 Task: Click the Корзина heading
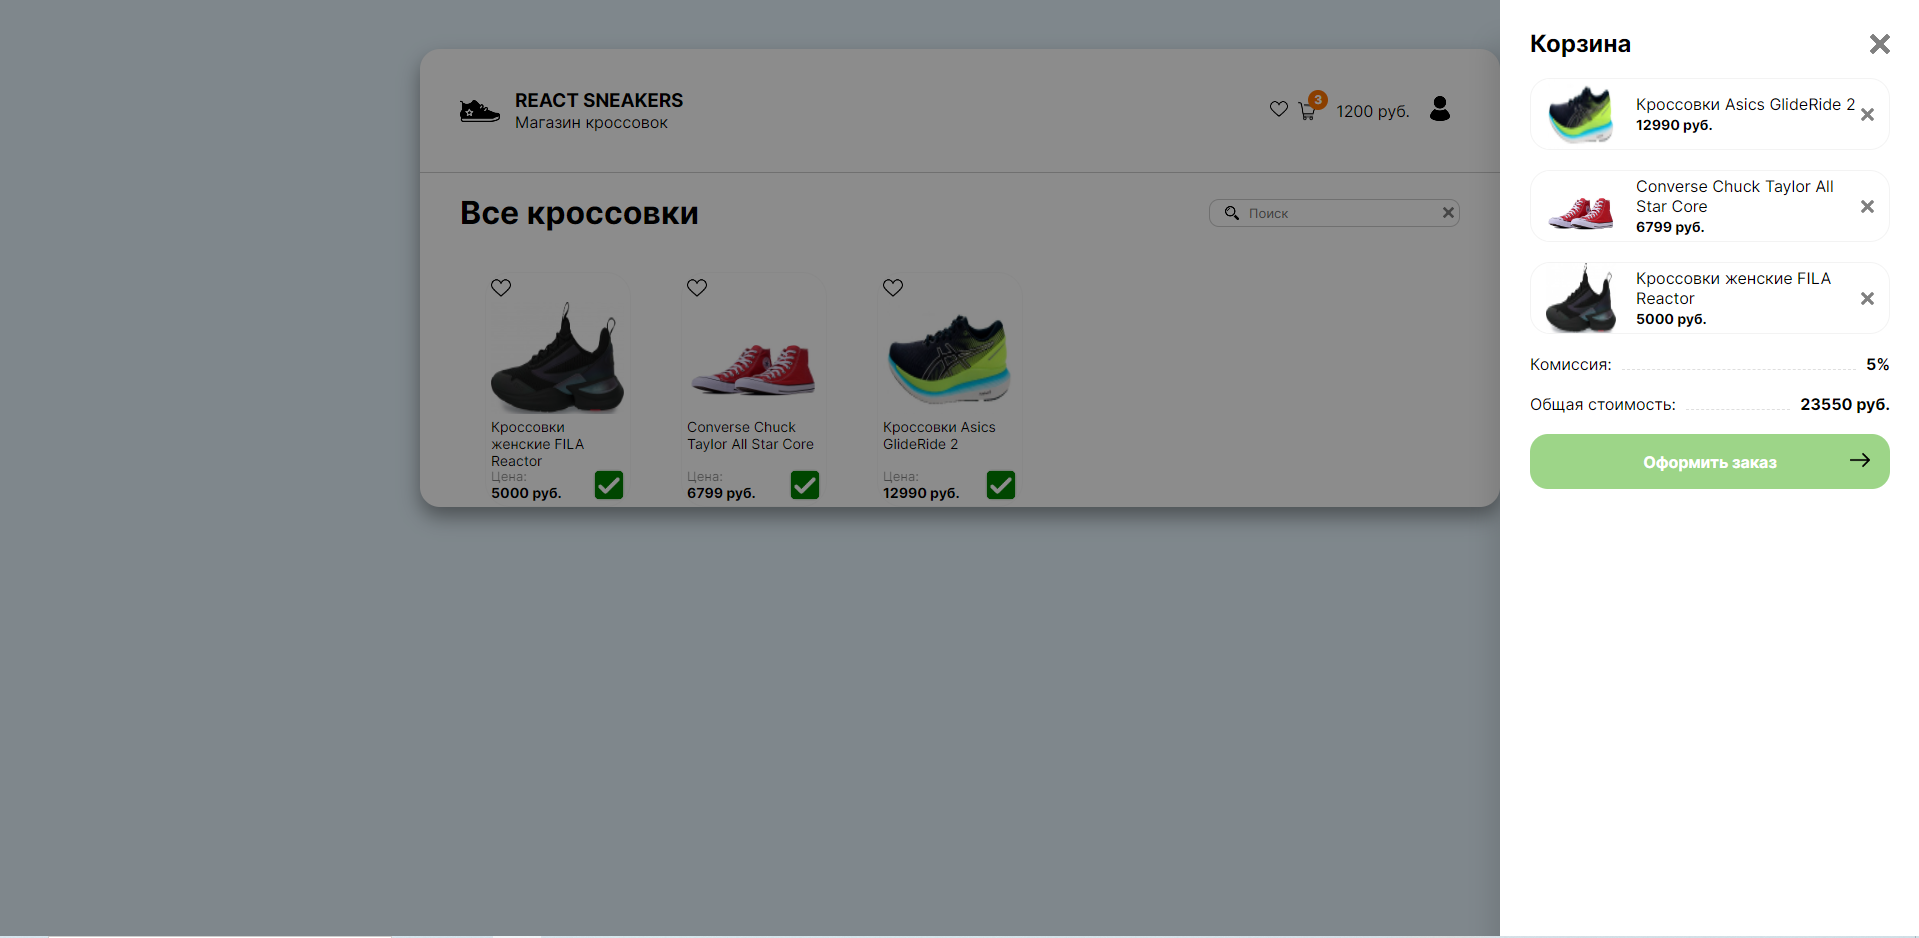(1580, 44)
